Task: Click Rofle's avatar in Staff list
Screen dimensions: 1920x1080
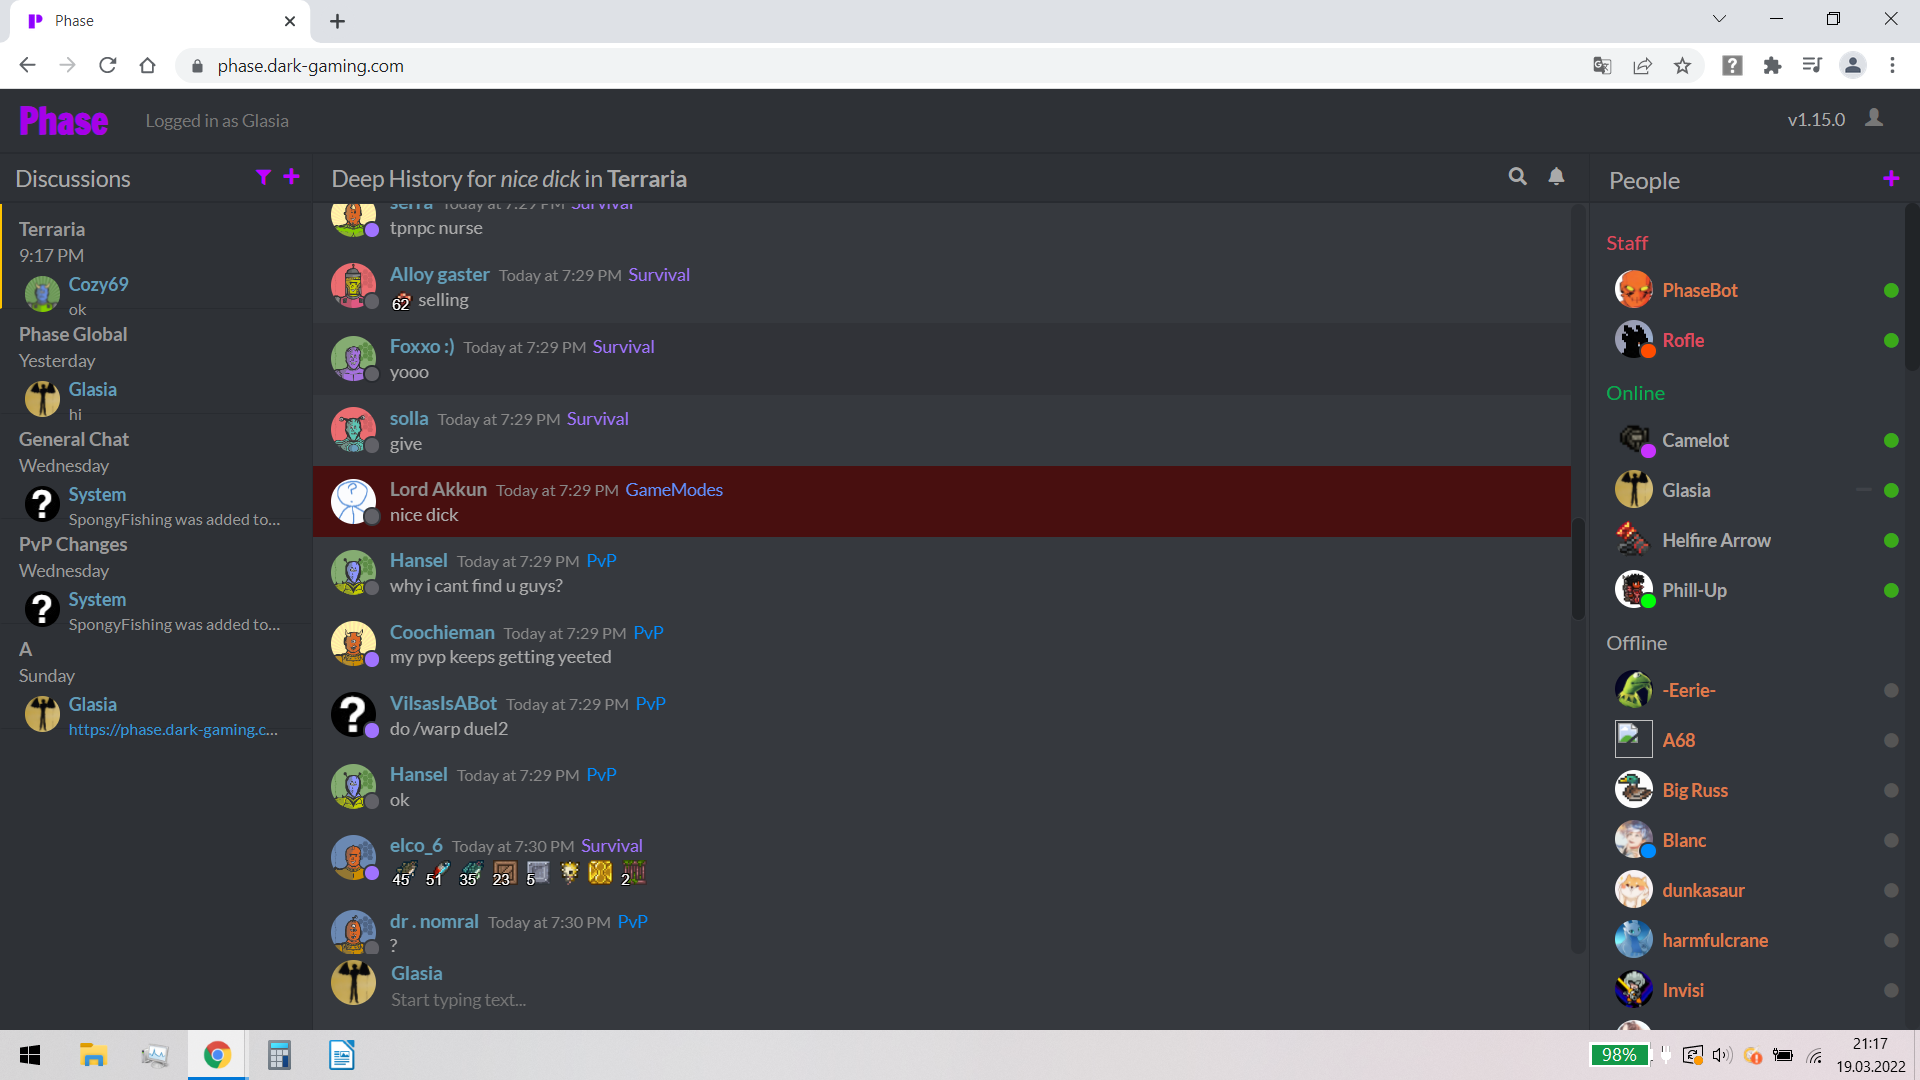Action: point(1633,340)
